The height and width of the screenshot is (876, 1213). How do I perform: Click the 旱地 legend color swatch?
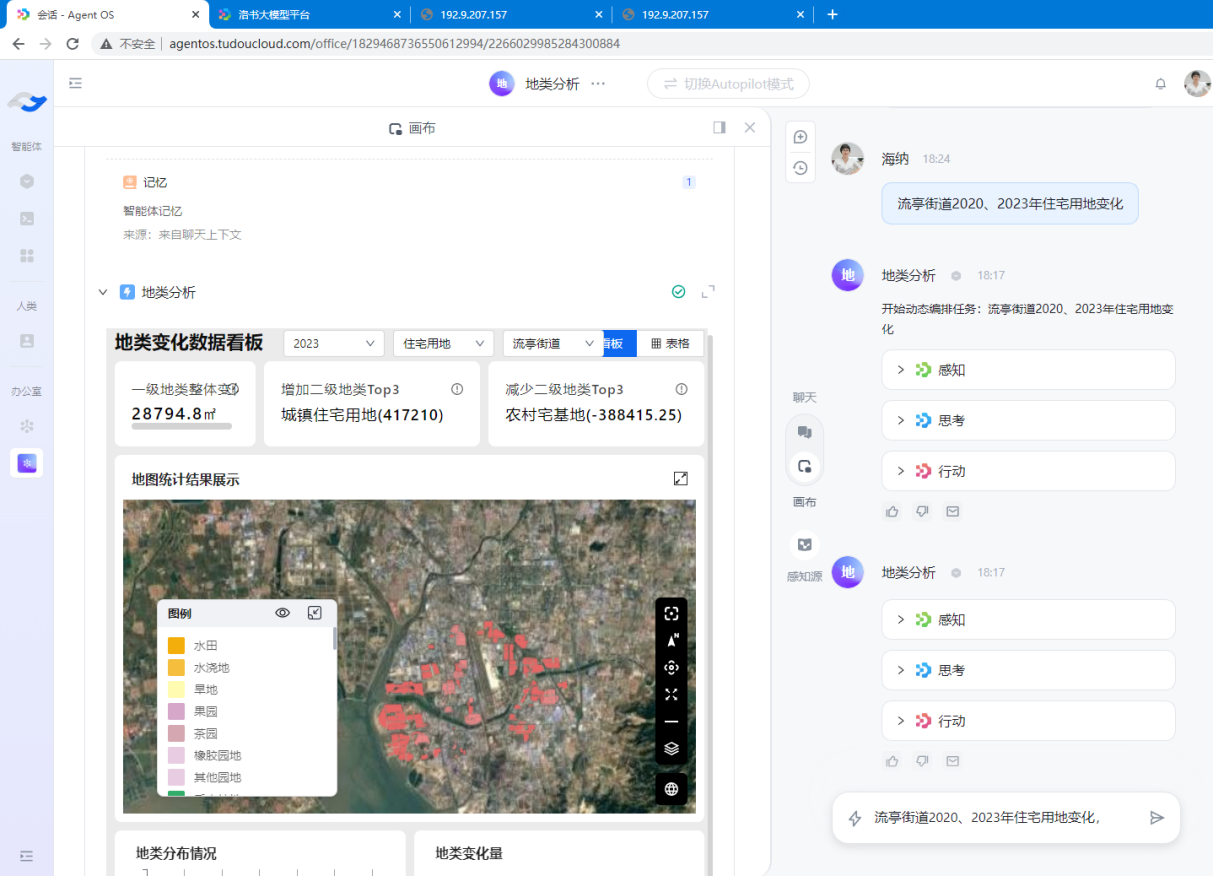pos(176,690)
